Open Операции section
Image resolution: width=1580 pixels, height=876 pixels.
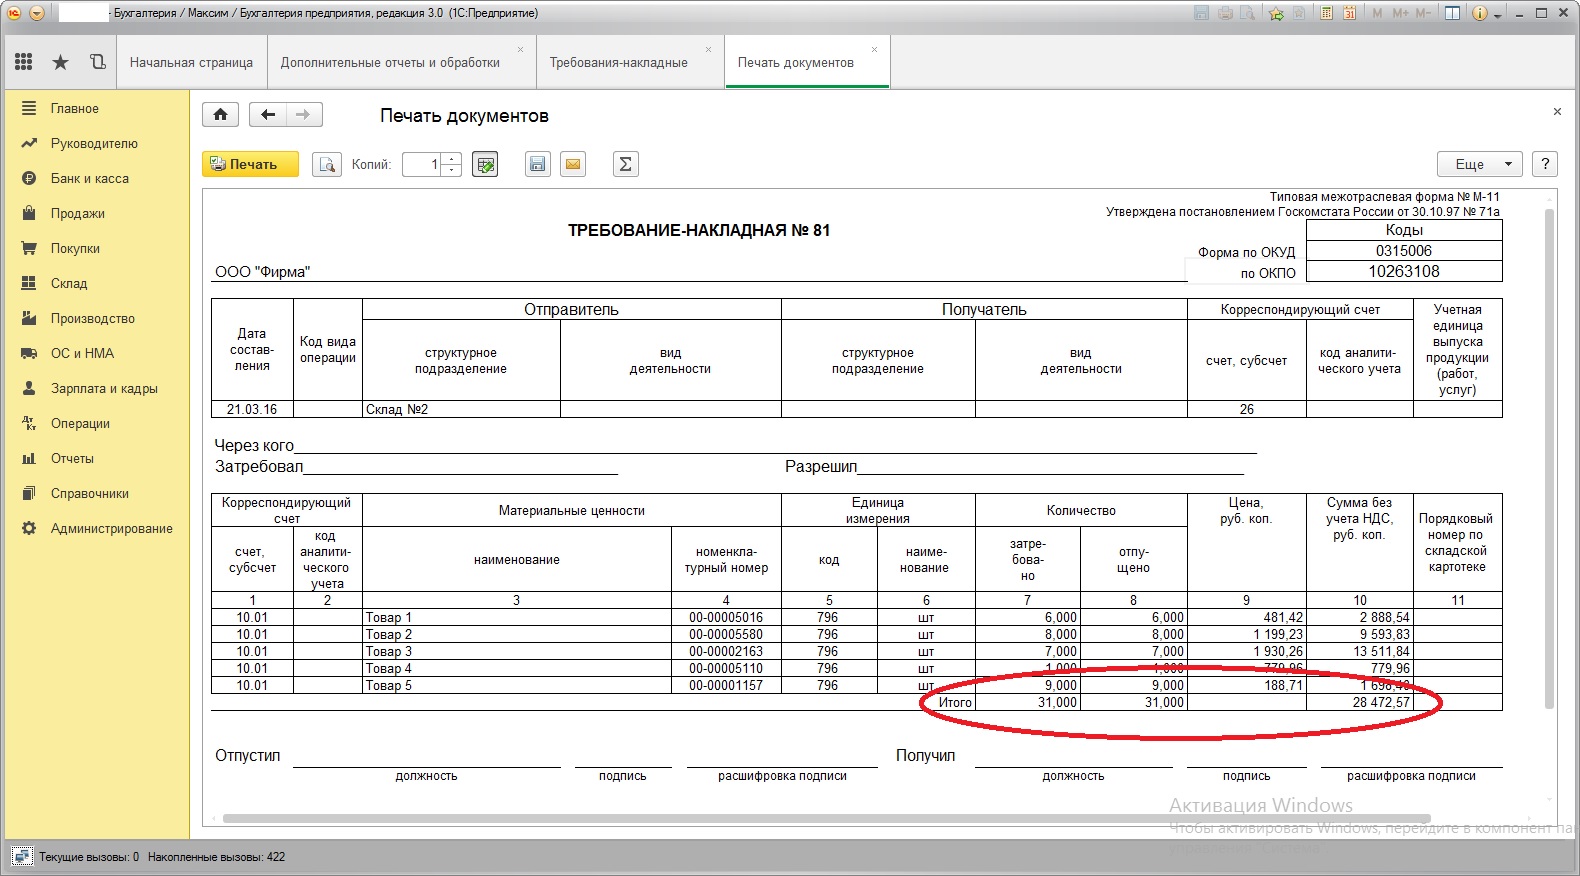pyautogui.click(x=96, y=423)
